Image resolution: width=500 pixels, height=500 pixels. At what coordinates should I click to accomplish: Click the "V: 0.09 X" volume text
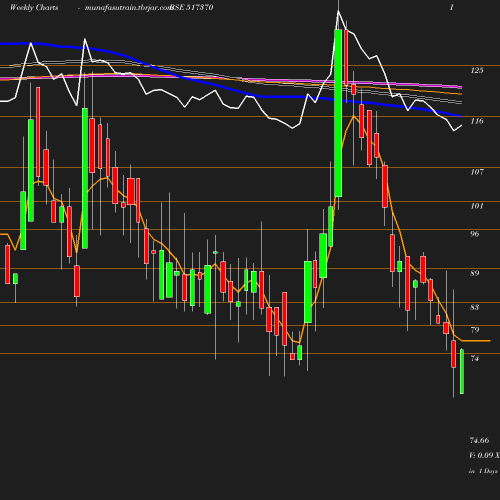pyautogui.click(x=484, y=455)
